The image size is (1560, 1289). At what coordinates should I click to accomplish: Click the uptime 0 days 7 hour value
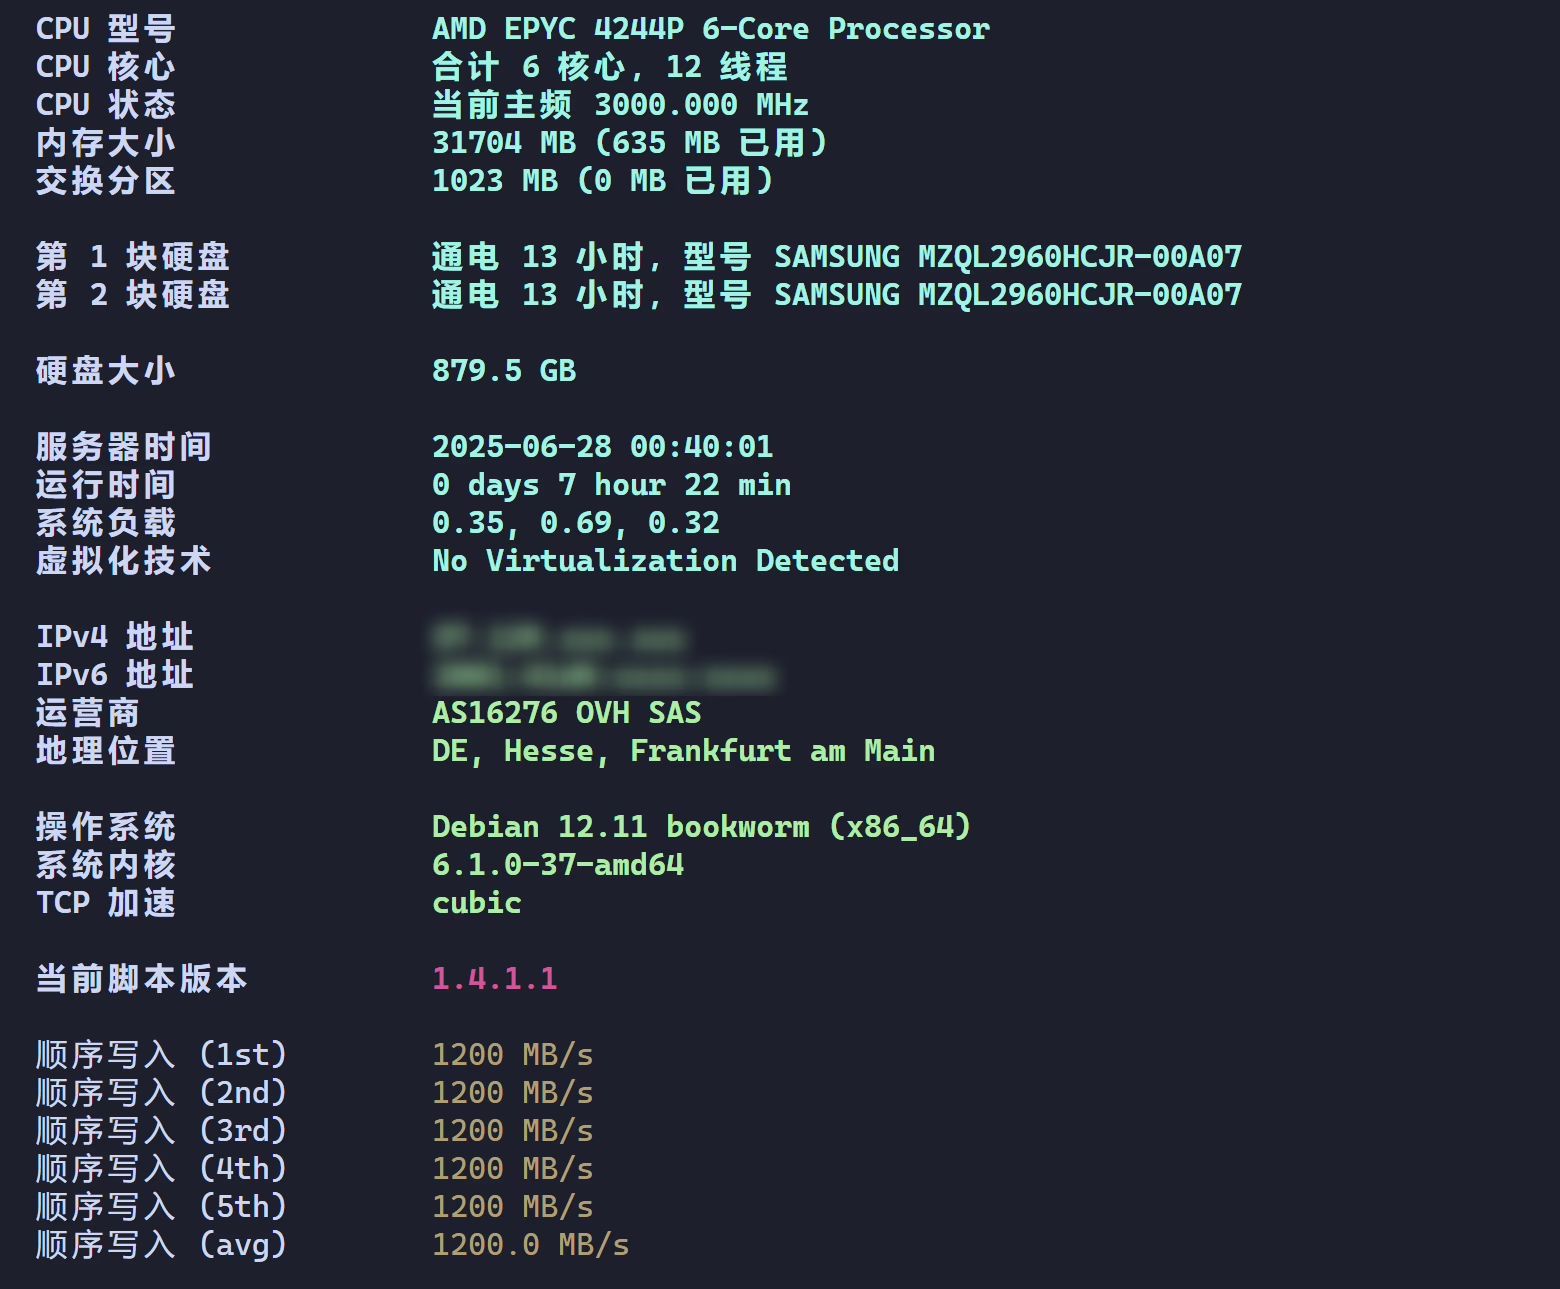coord(612,485)
